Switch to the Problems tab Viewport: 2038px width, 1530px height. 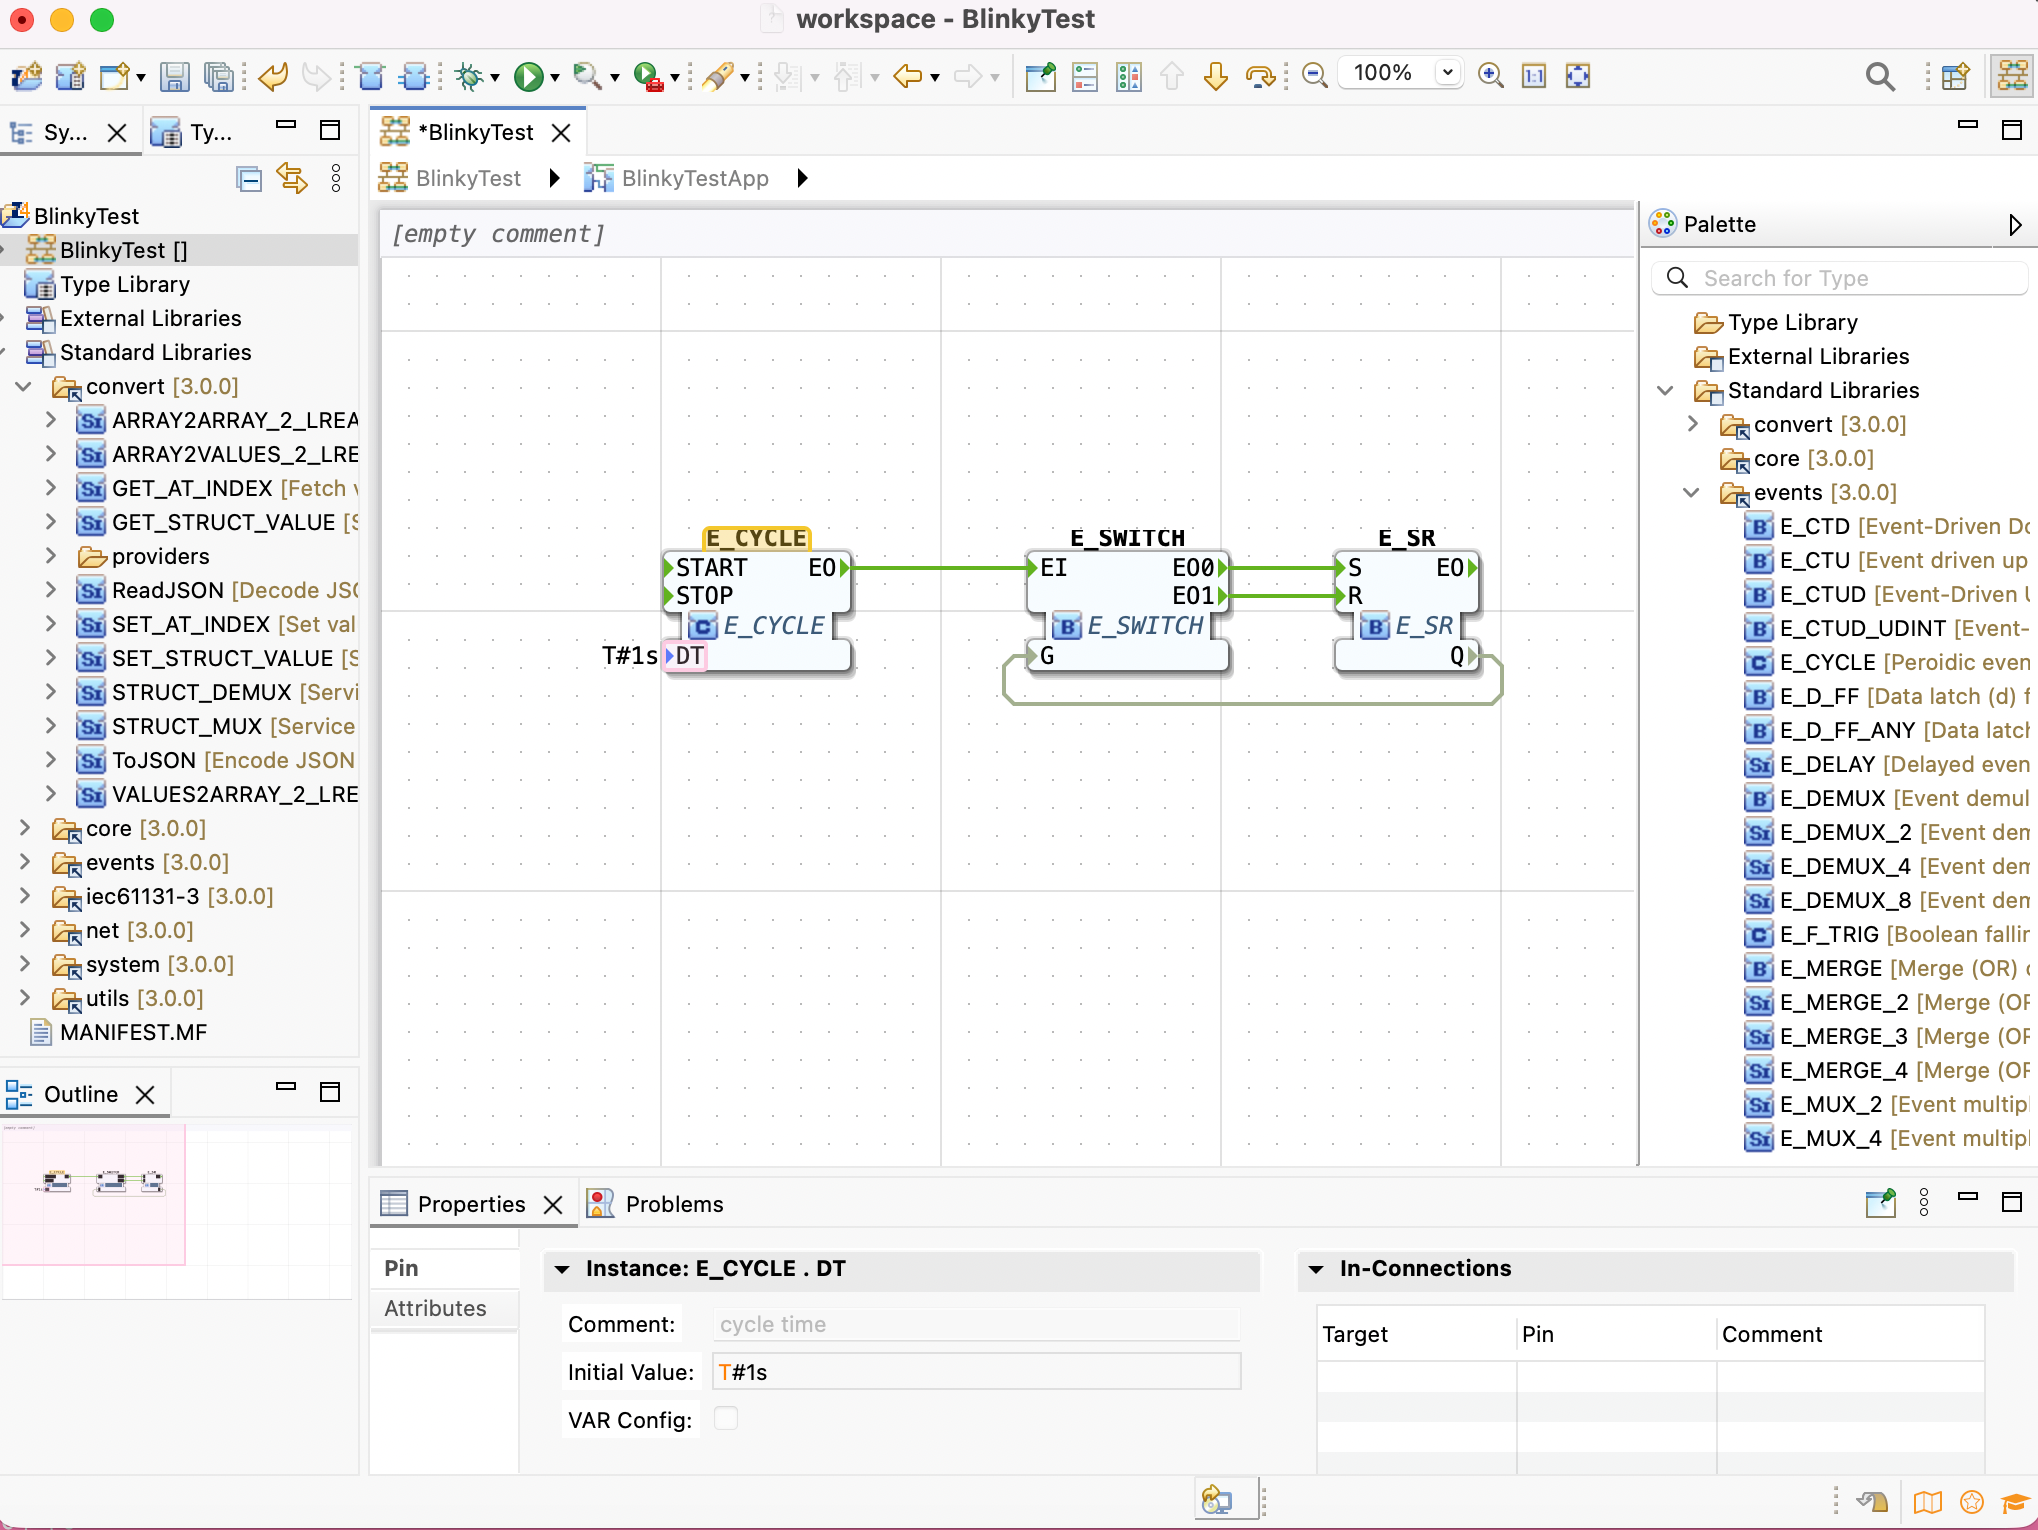pyautogui.click(x=656, y=1204)
